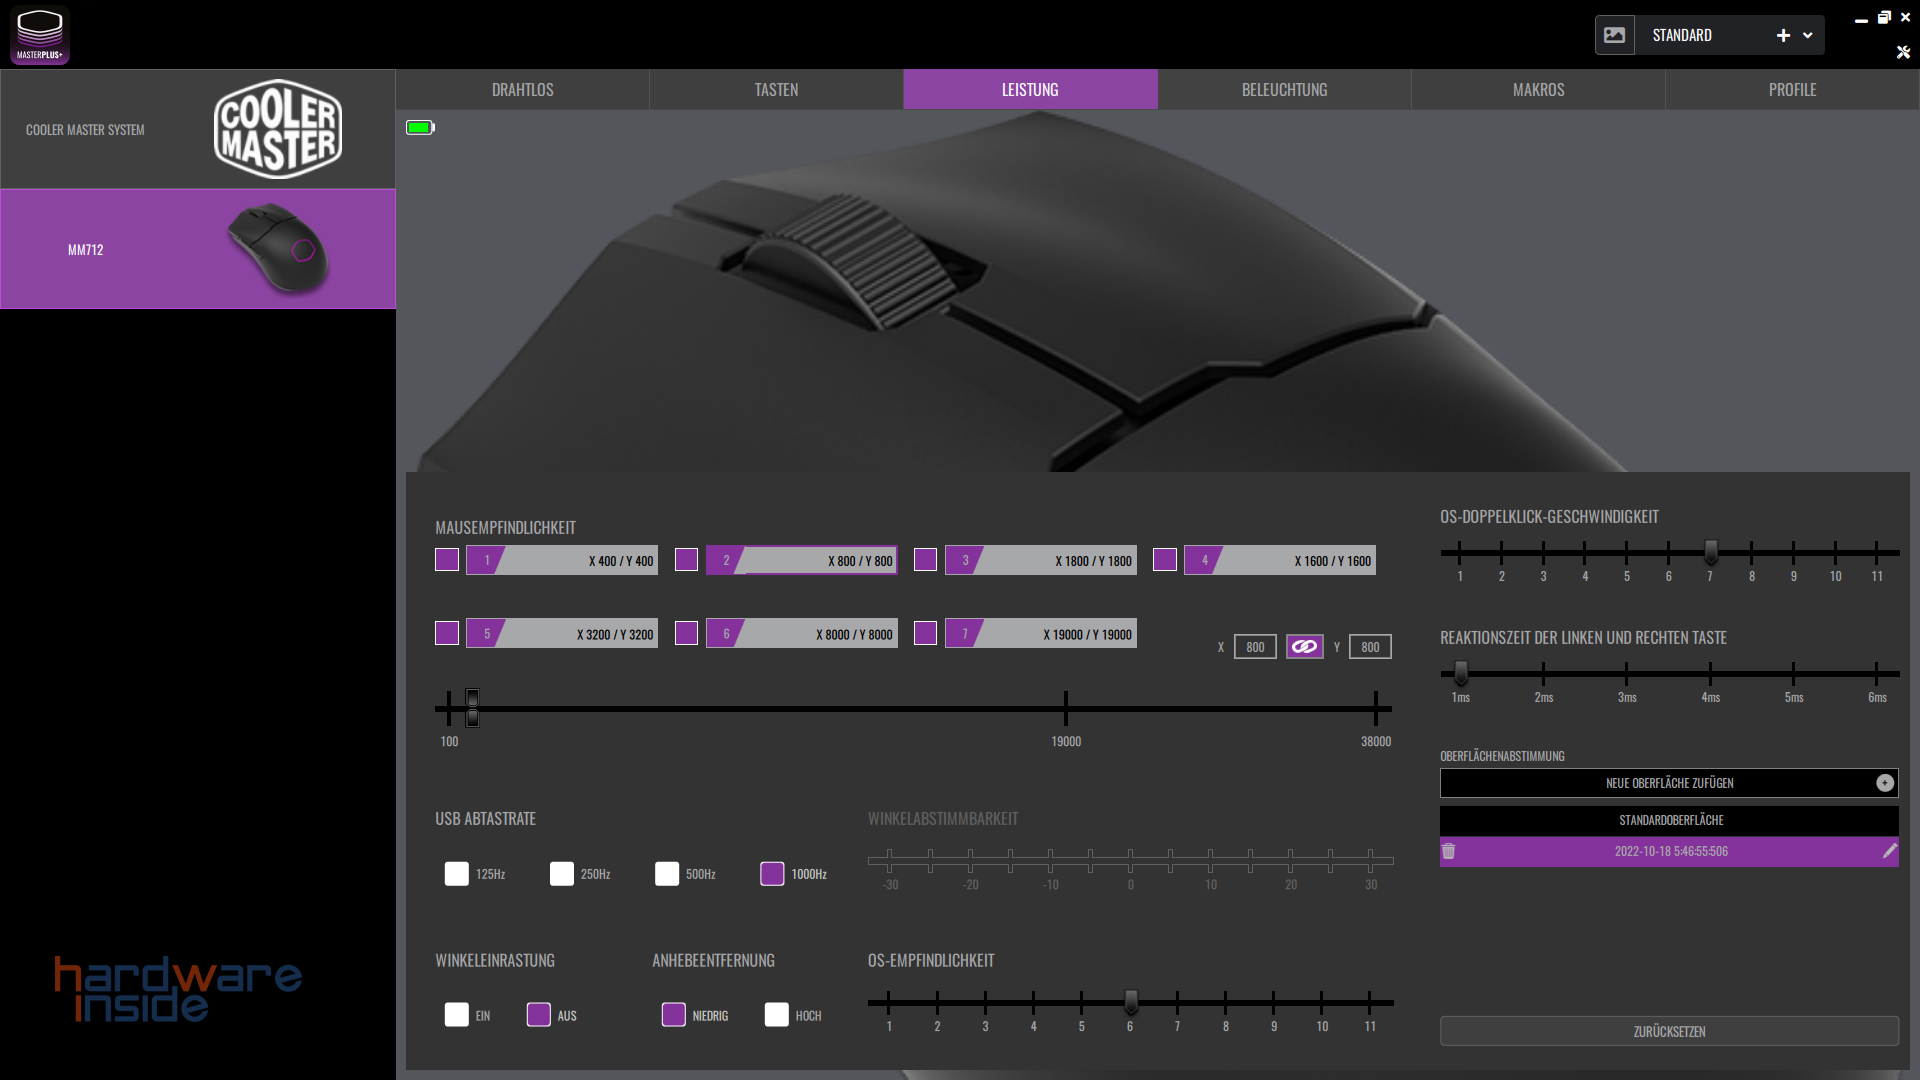
Task: Add a new profile with plus icon
Action: coord(1783,35)
